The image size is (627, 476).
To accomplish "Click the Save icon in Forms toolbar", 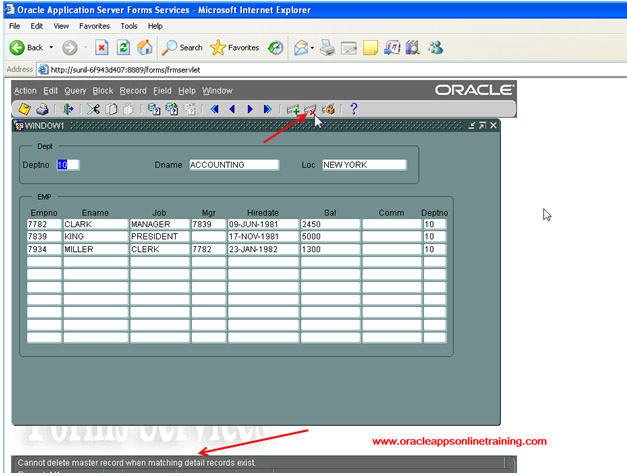I will click(x=25, y=109).
